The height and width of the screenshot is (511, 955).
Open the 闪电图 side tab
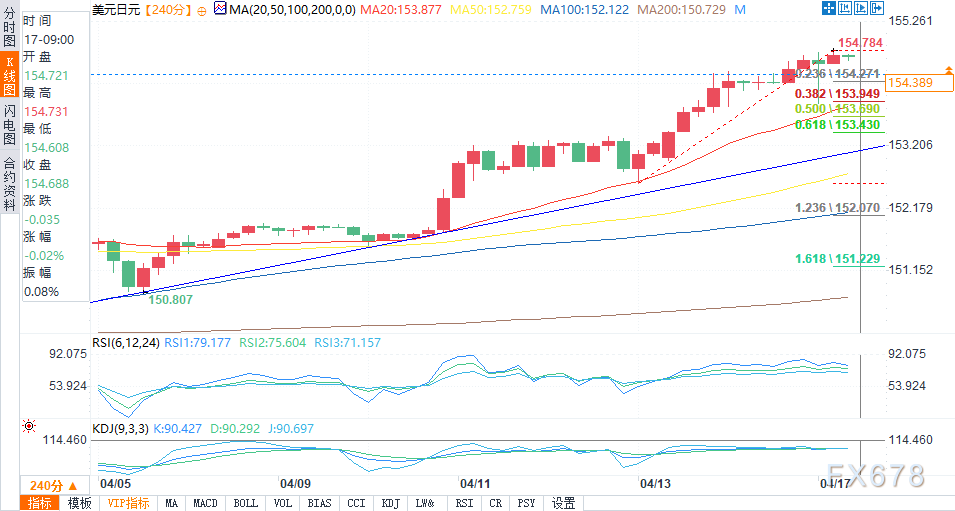click(9, 124)
